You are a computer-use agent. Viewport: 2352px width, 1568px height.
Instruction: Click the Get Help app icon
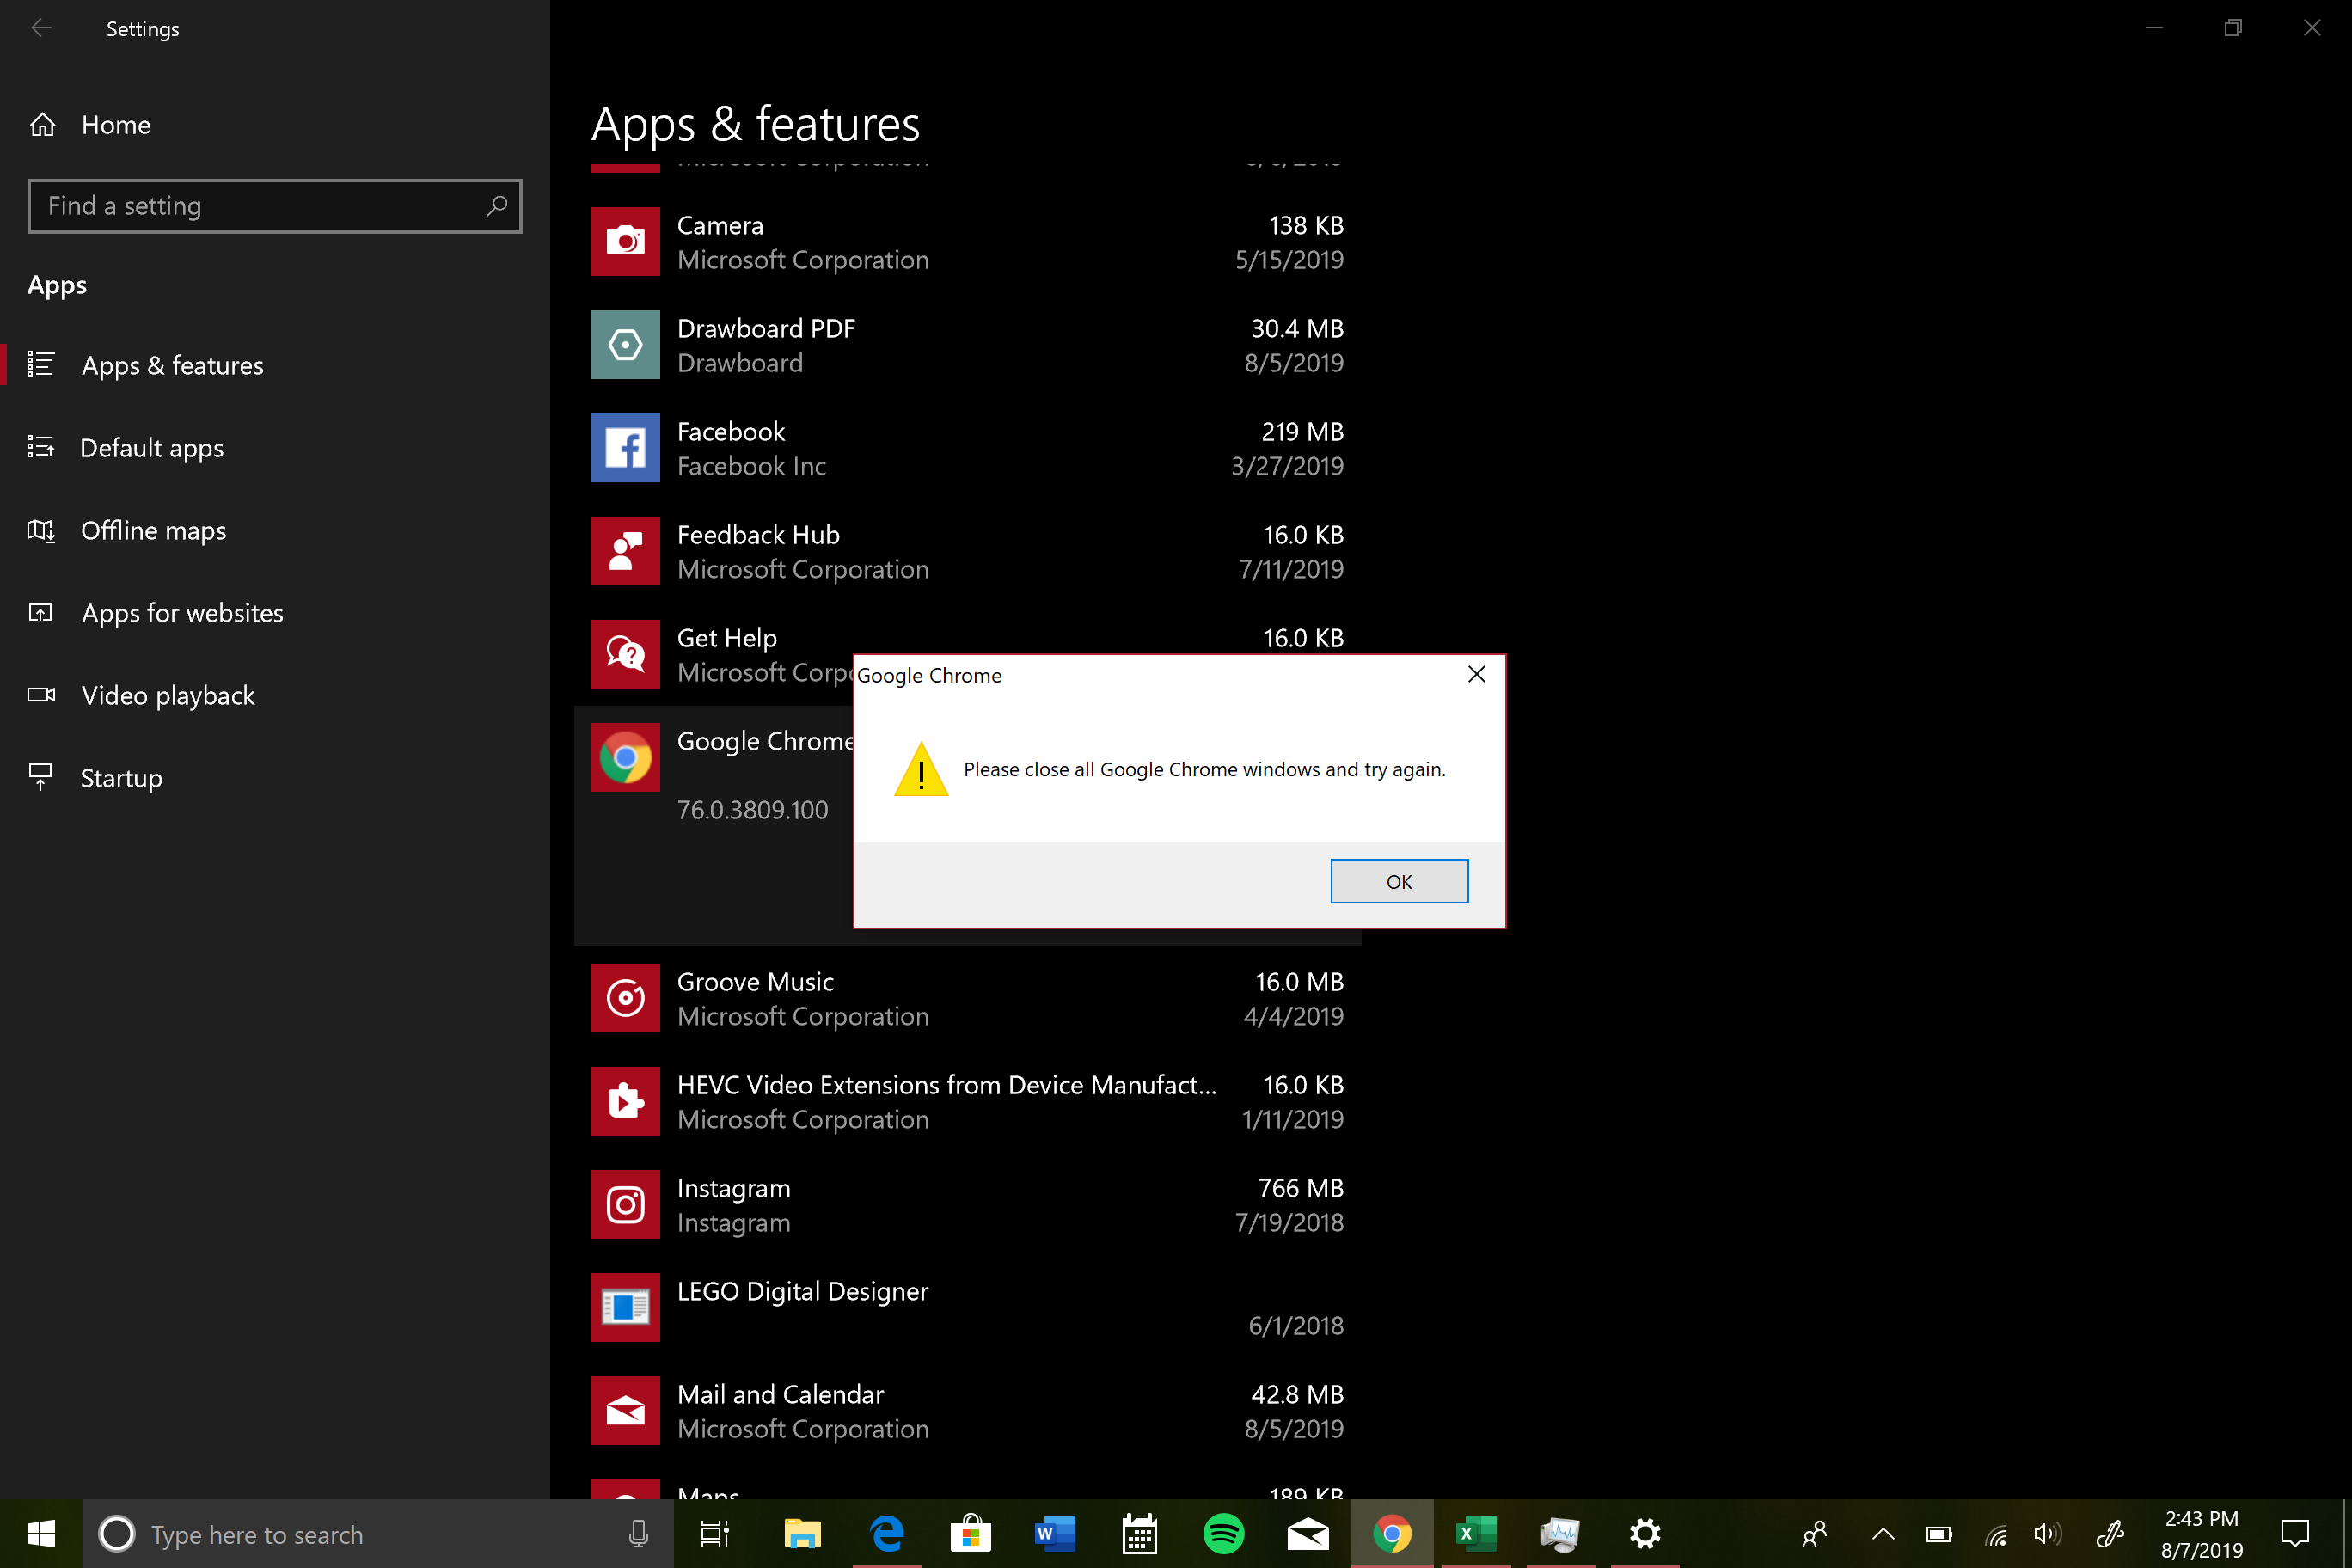[x=625, y=654]
